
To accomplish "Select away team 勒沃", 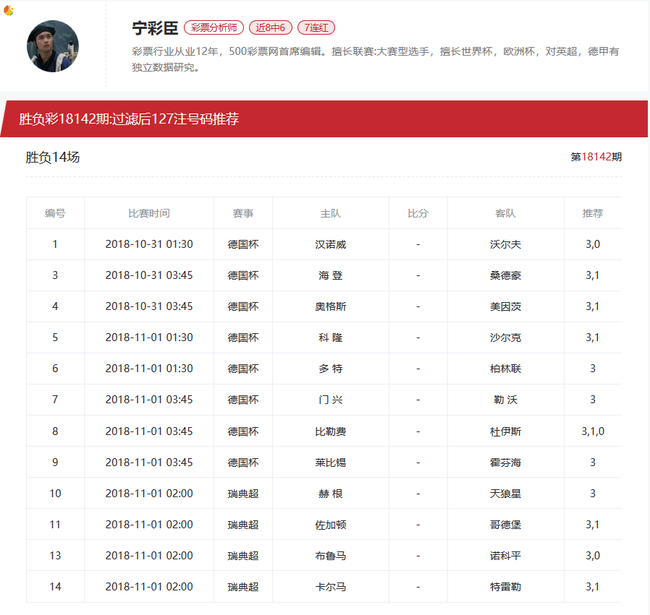I will [x=505, y=400].
